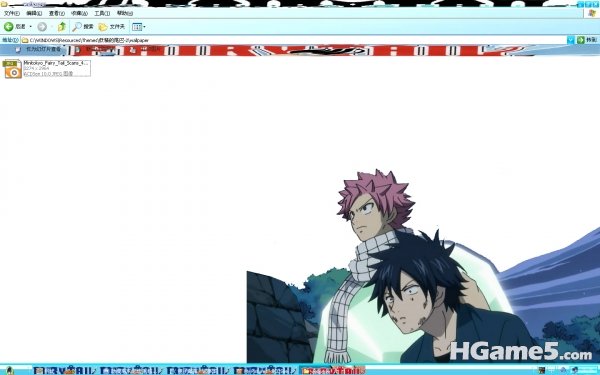Image resolution: width=600 pixels, height=375 pixels.
Task: Open the 查看(V) View menu
Action: click(57, 13)
